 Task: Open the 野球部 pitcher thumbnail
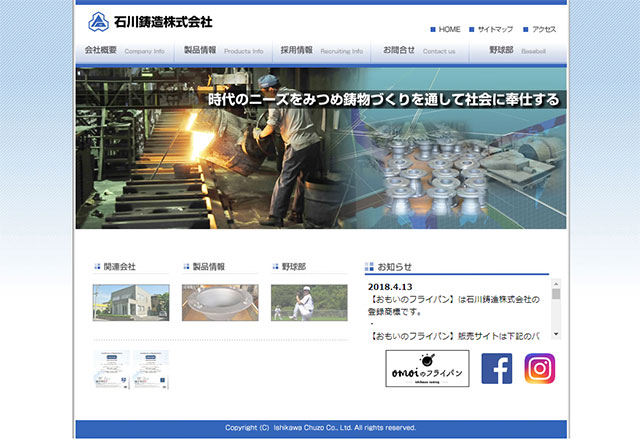click(x=309, y=303)
